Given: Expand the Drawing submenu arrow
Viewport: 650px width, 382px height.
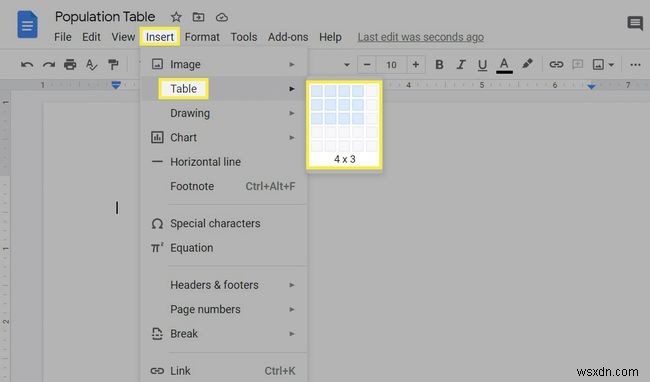Looking at the screenshot, I should point(292,113).
